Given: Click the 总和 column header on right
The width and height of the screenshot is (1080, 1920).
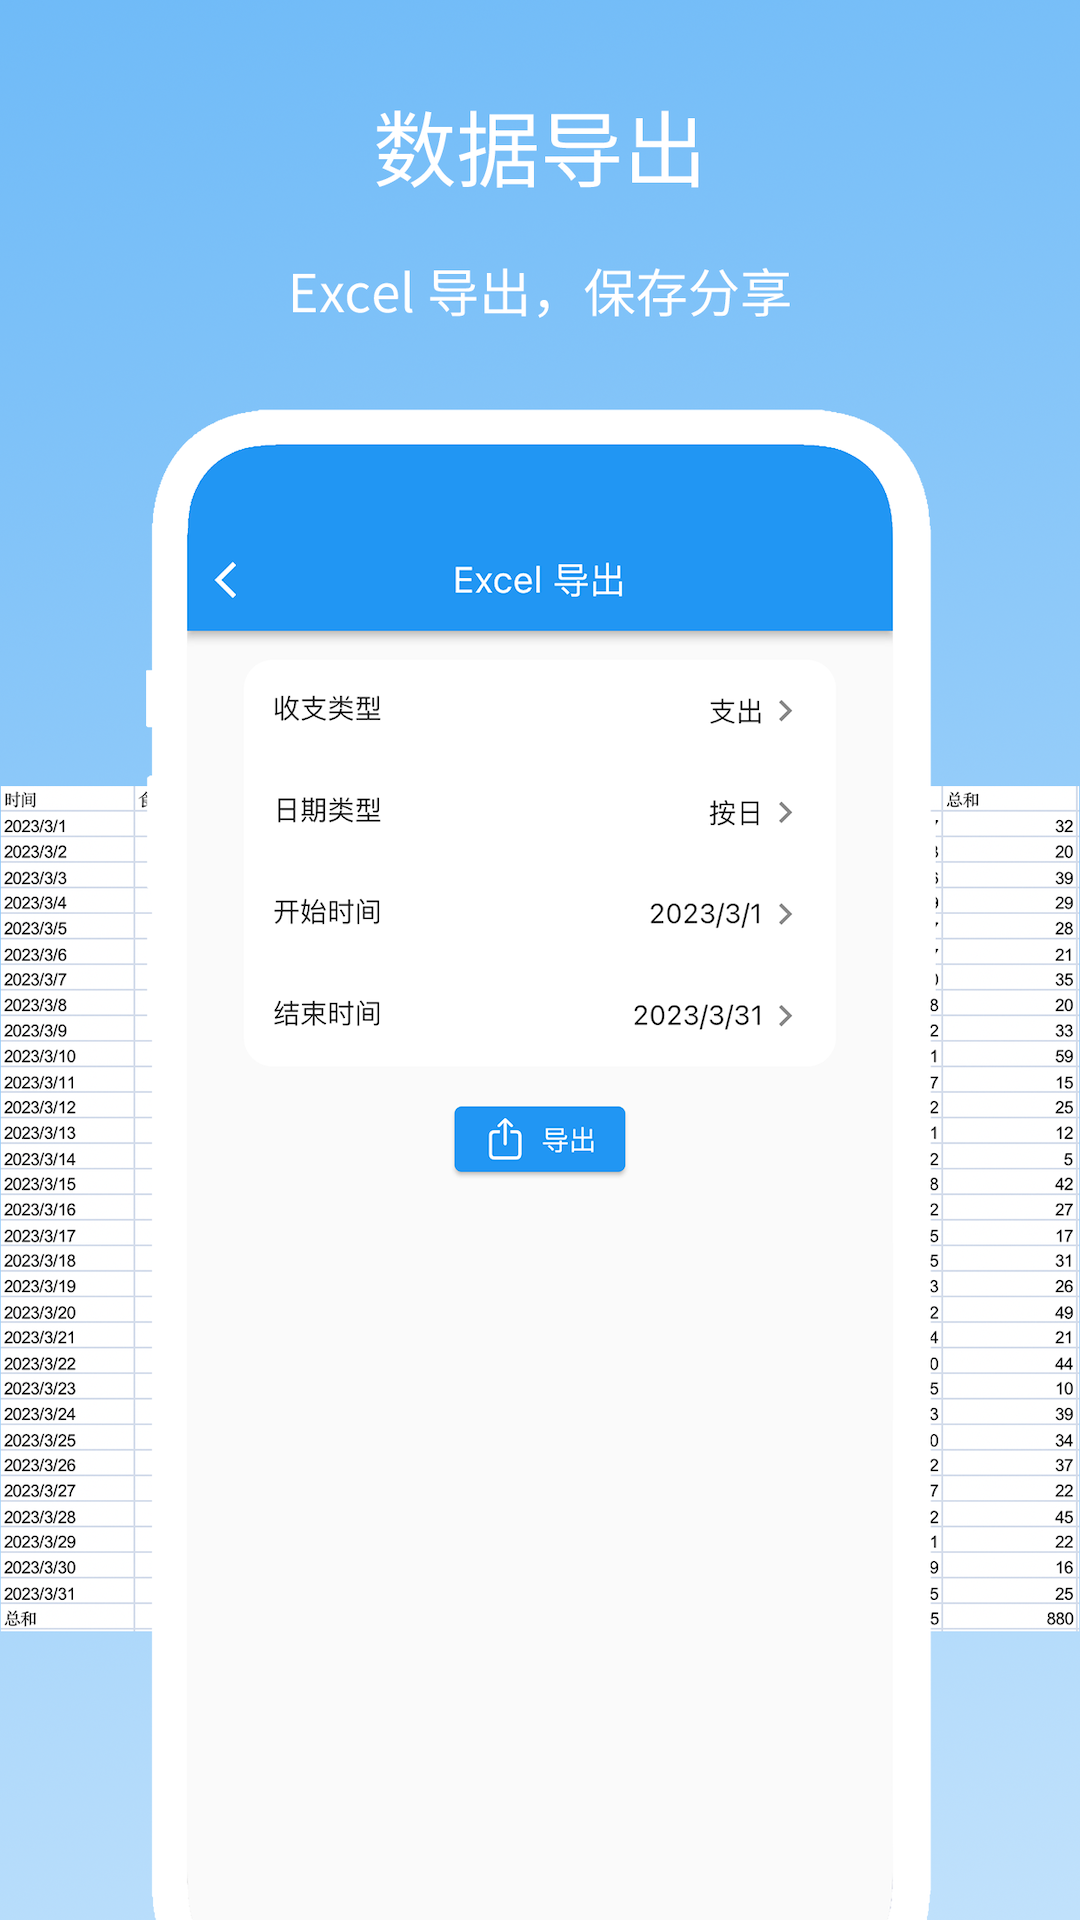Looking at the screenshot, I should 963,799.
